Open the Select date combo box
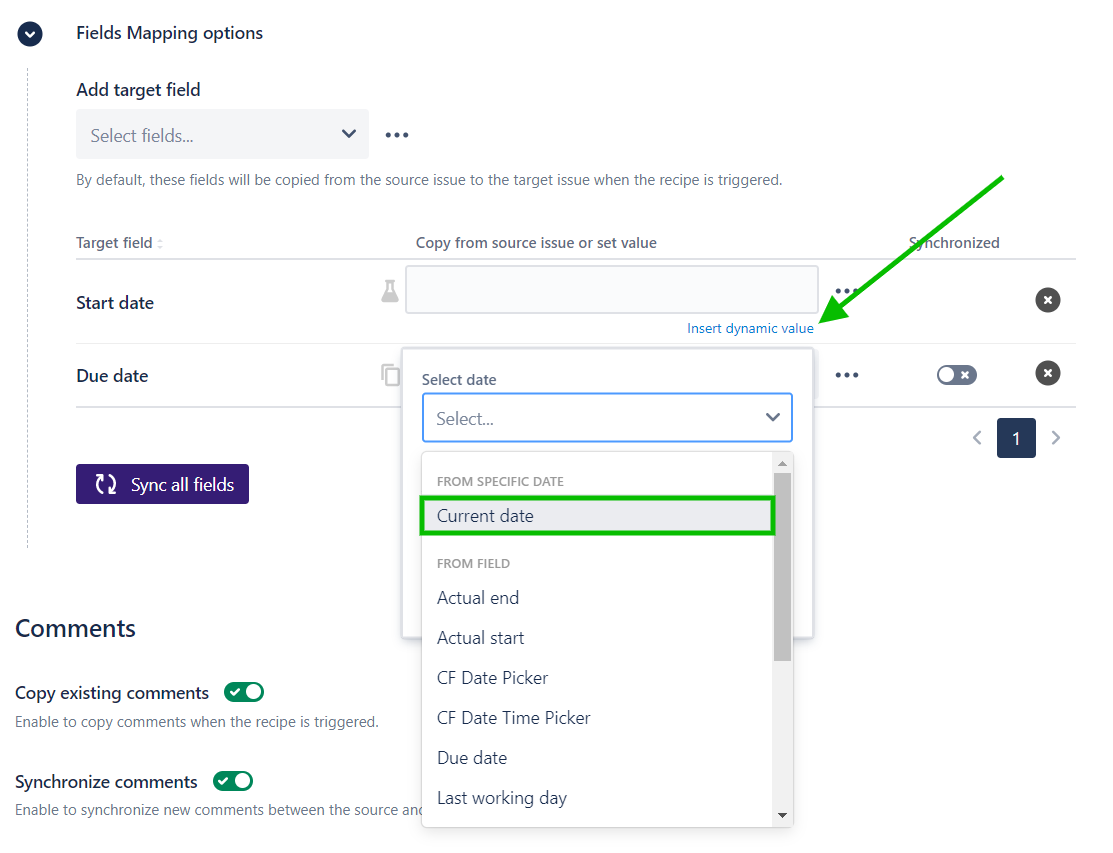 [x=607, y=418]
